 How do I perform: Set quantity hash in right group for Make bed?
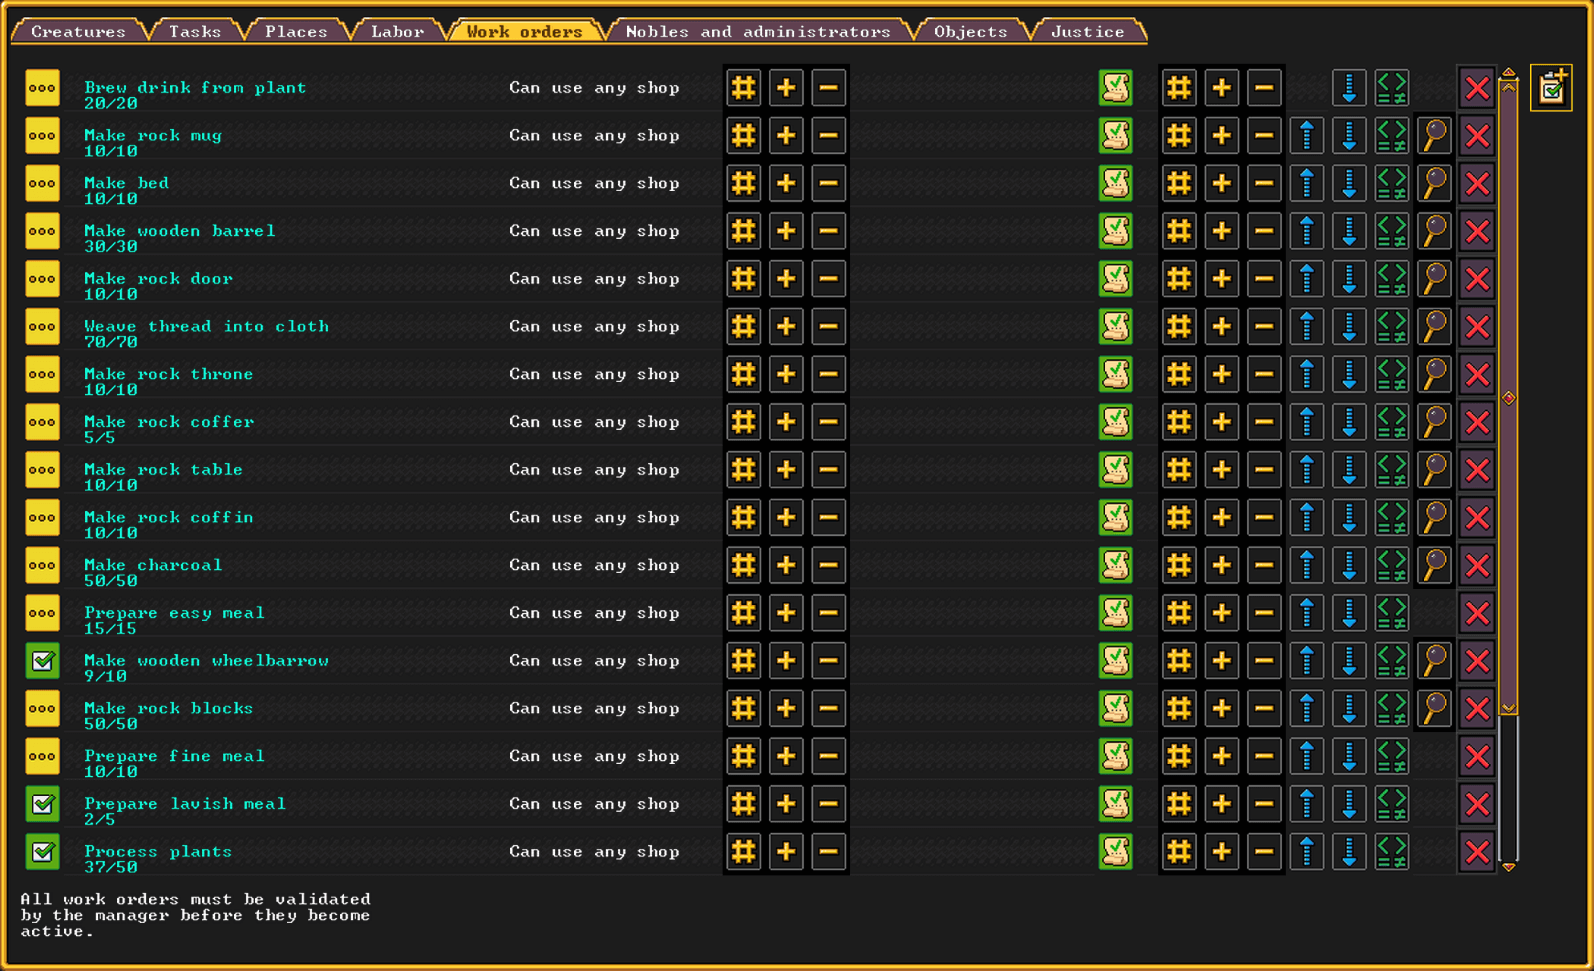(x=1180, y=184)
